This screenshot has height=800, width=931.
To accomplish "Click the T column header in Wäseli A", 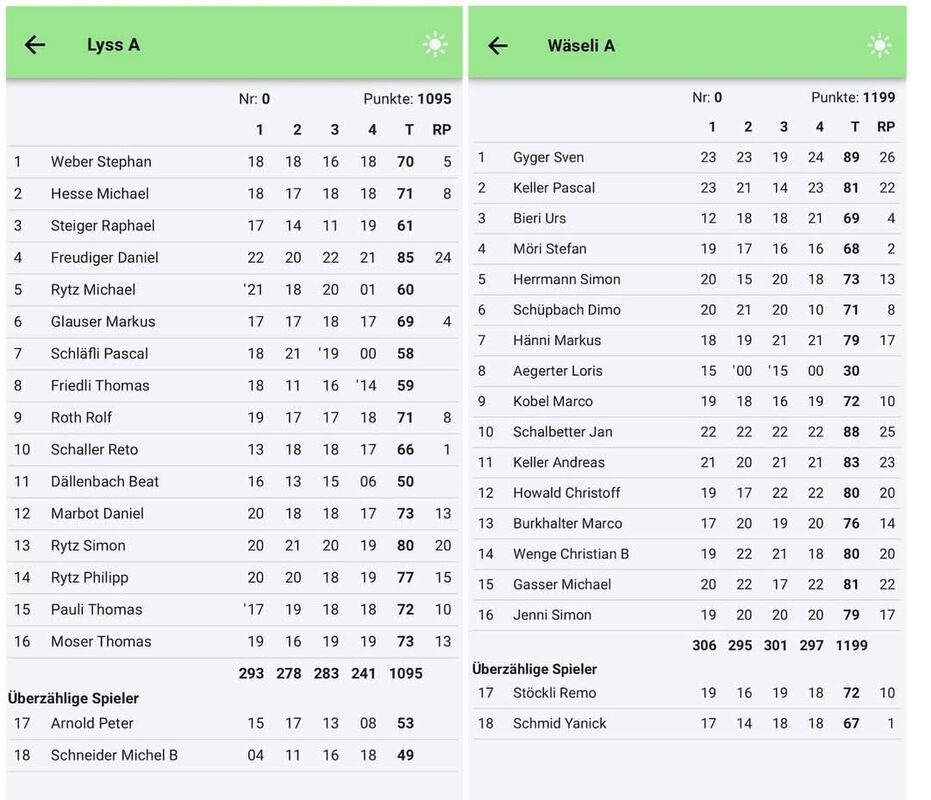I will click(x=854, y=127).
